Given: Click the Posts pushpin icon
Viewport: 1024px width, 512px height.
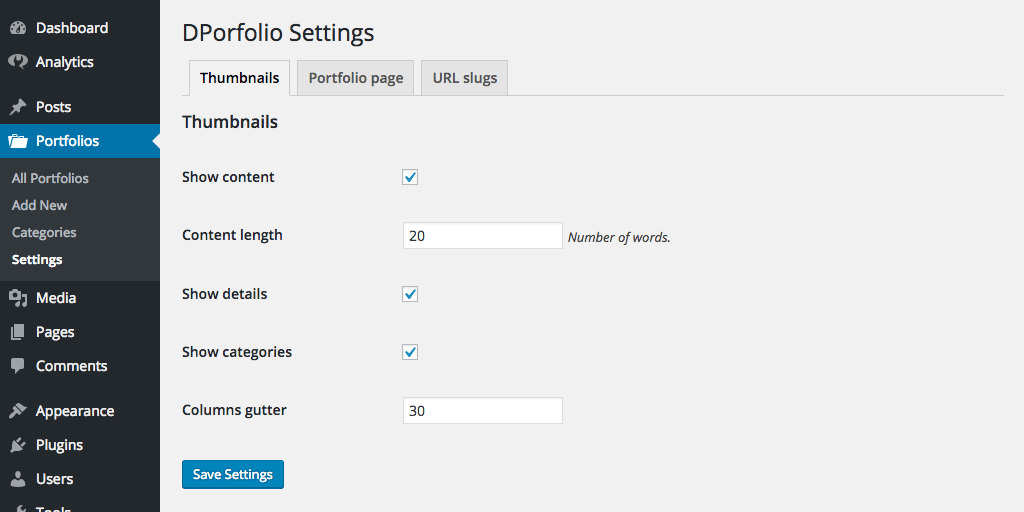Looking at the screenshot, I should [18, 107].
